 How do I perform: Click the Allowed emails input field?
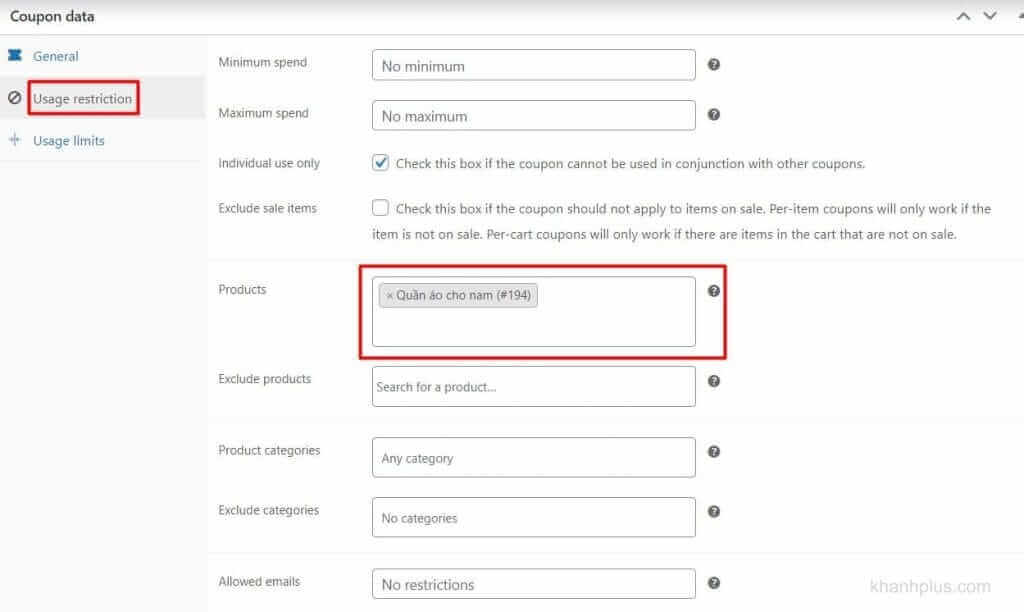coord(534,583)
